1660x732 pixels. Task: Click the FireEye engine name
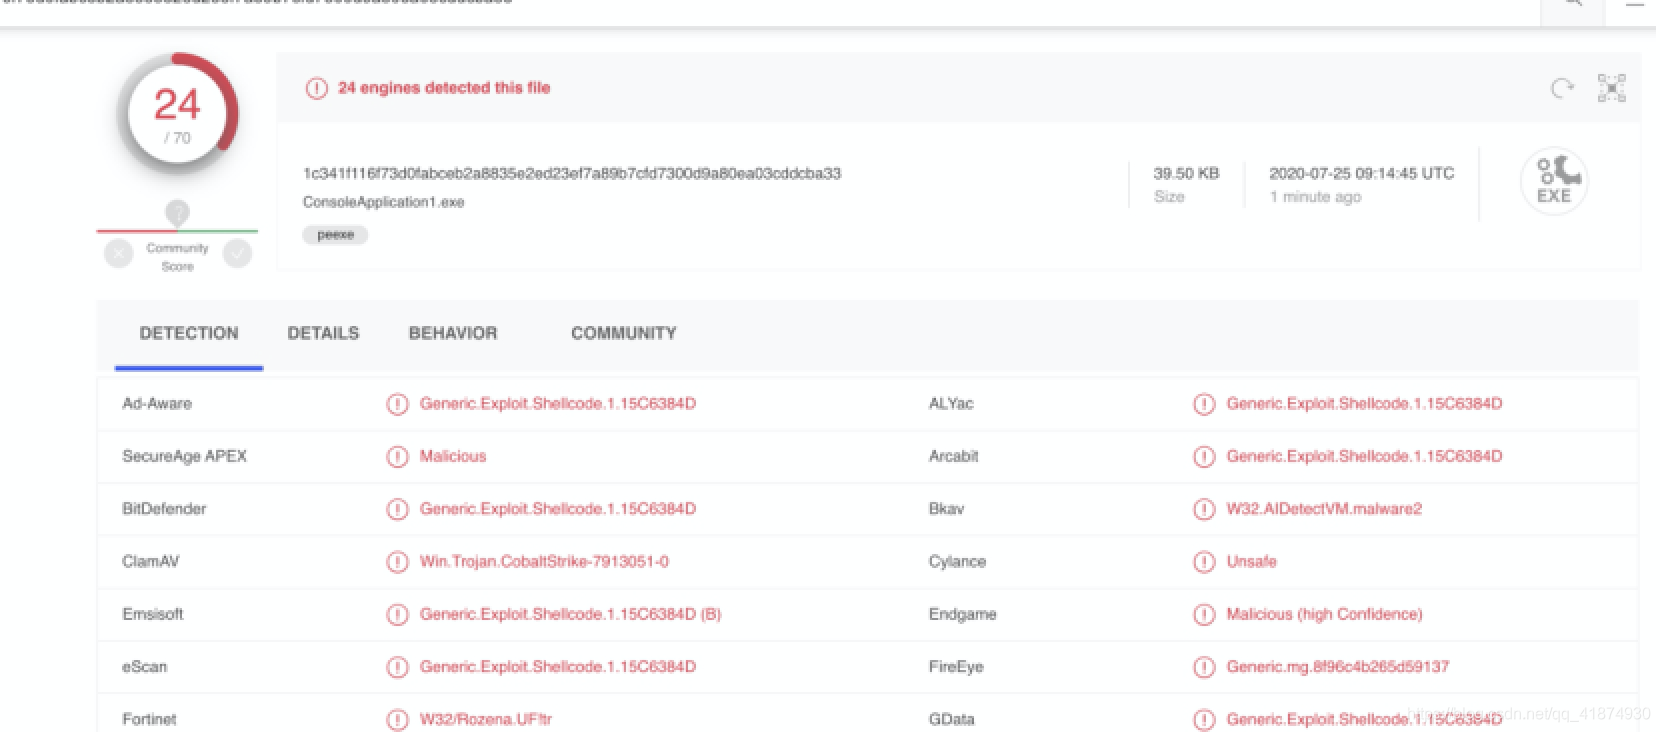(x=956, y=666)
